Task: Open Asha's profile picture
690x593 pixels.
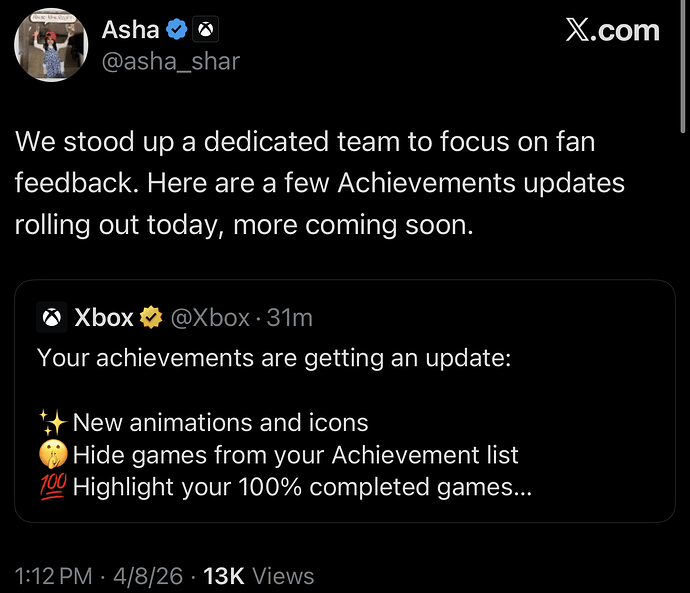Action: [x=48, y=45]
